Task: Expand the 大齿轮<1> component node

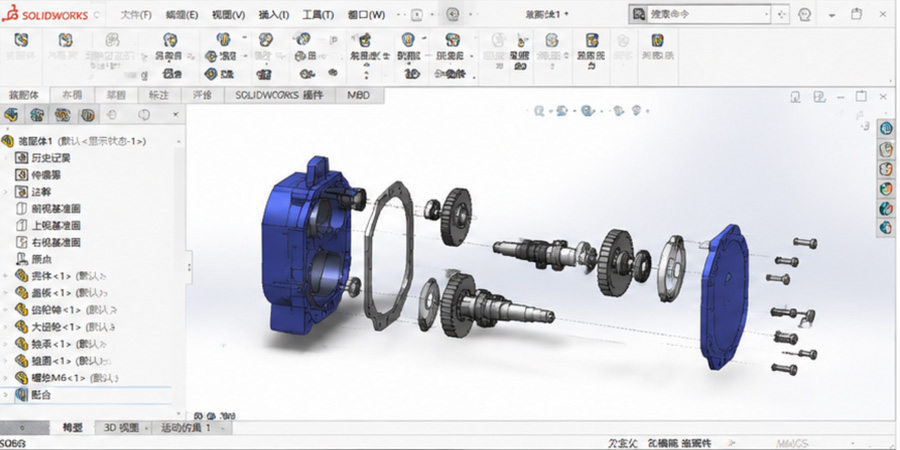Action: tap(5, 327)
